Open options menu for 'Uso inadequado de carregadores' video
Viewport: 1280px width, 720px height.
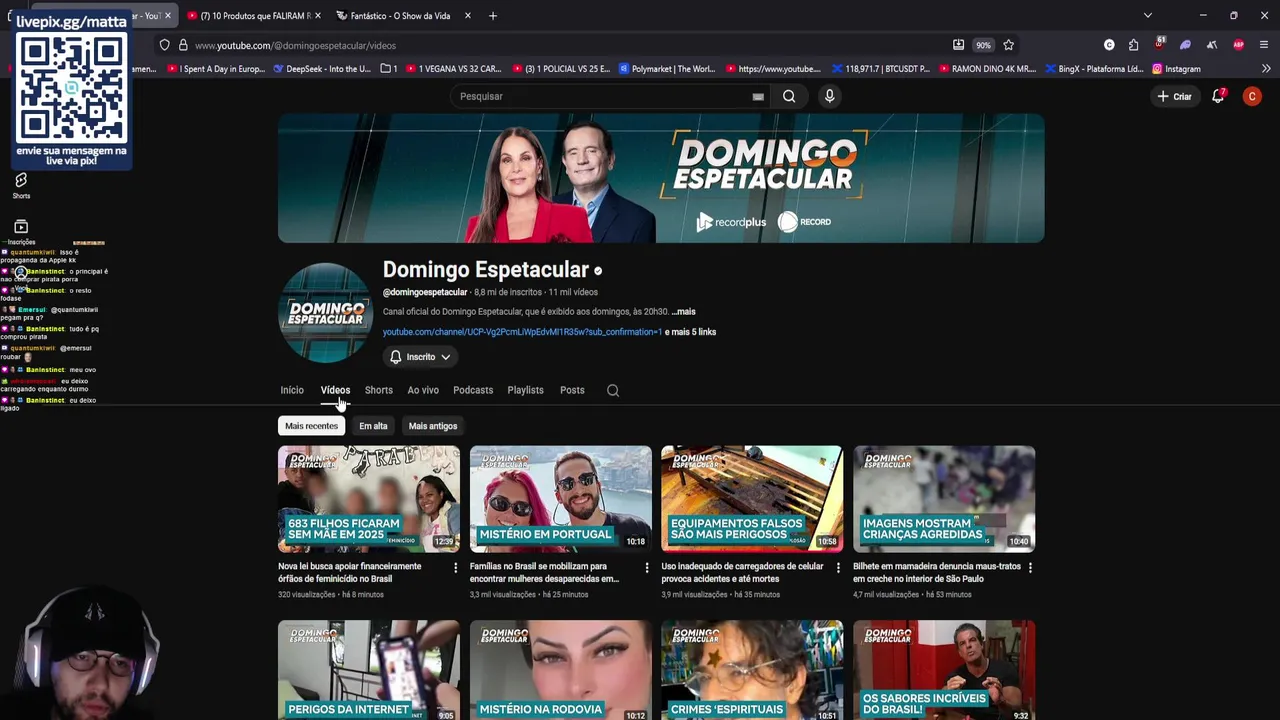point(838,568)
